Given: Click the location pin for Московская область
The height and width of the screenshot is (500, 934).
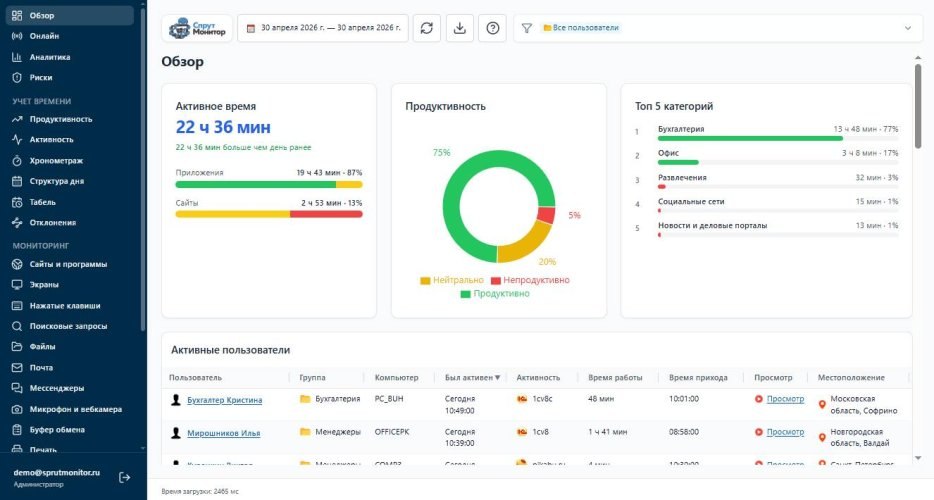Looking at the screenshot, I should tap(822, 405).
